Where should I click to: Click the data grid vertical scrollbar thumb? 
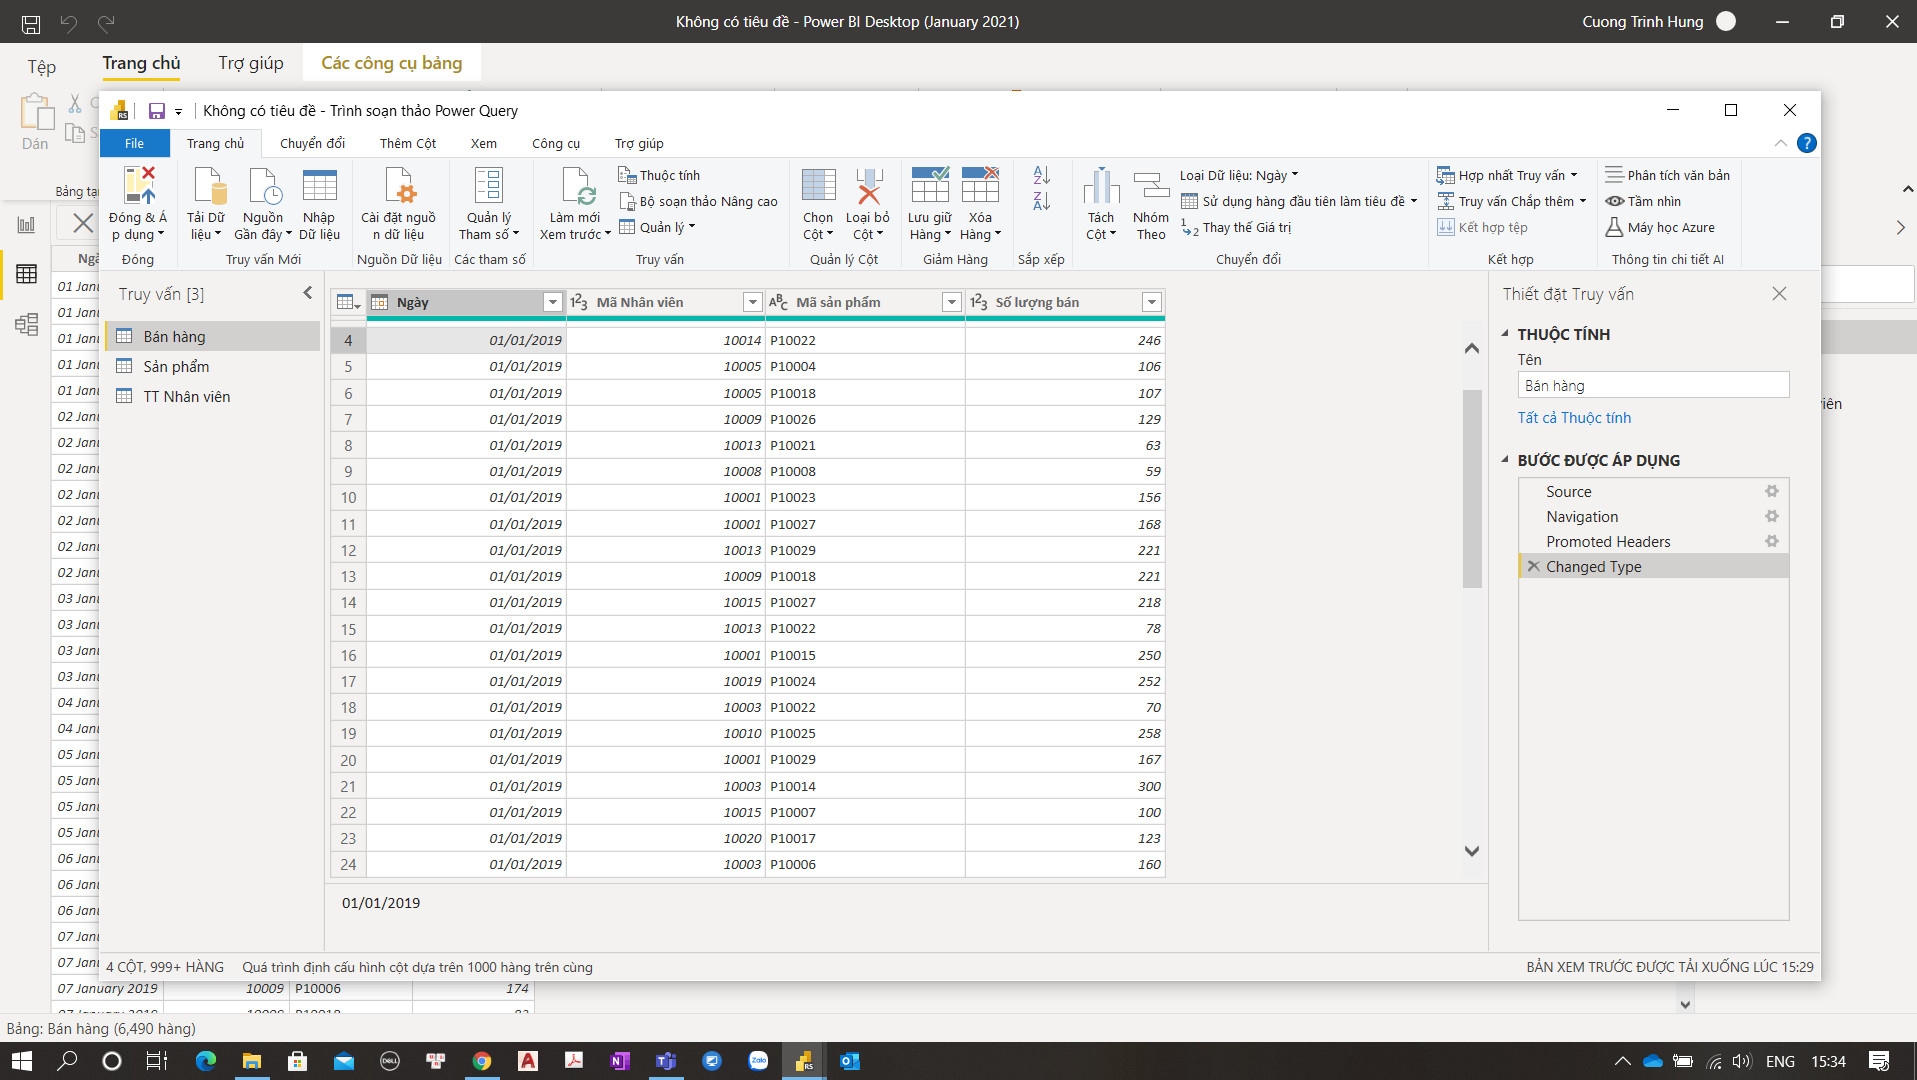[x=1471, y=488]
